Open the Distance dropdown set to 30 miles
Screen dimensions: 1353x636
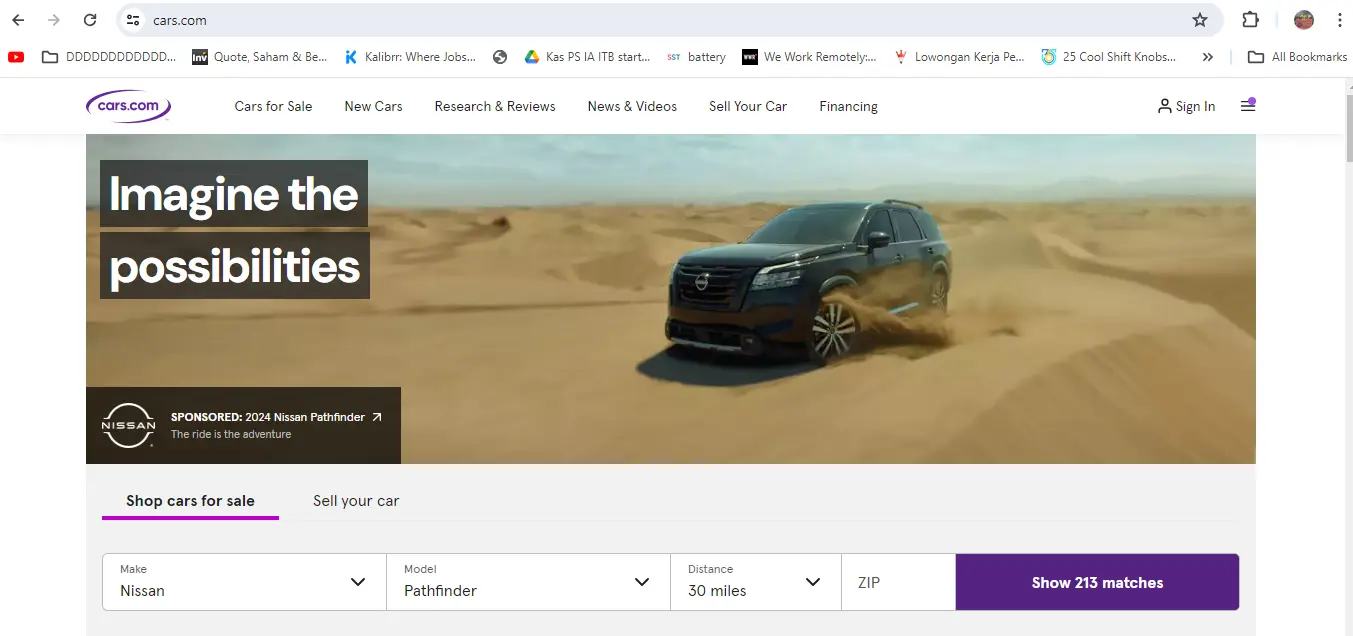click(755, 582)
